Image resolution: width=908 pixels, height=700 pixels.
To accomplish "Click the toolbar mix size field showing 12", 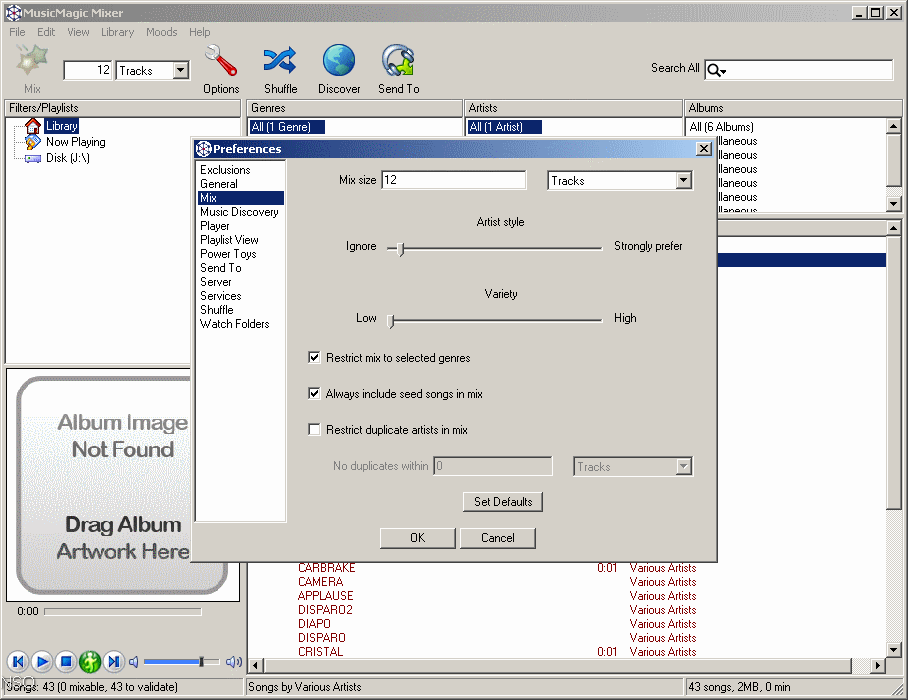I will (87, 71).
